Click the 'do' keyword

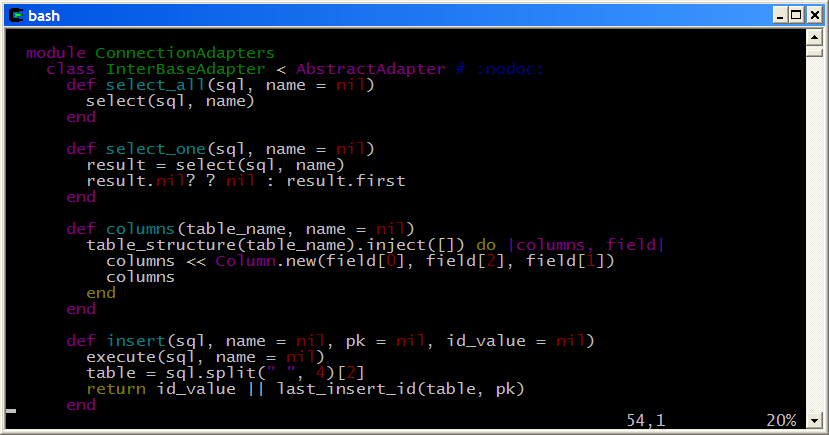click(x=486, y=245)
